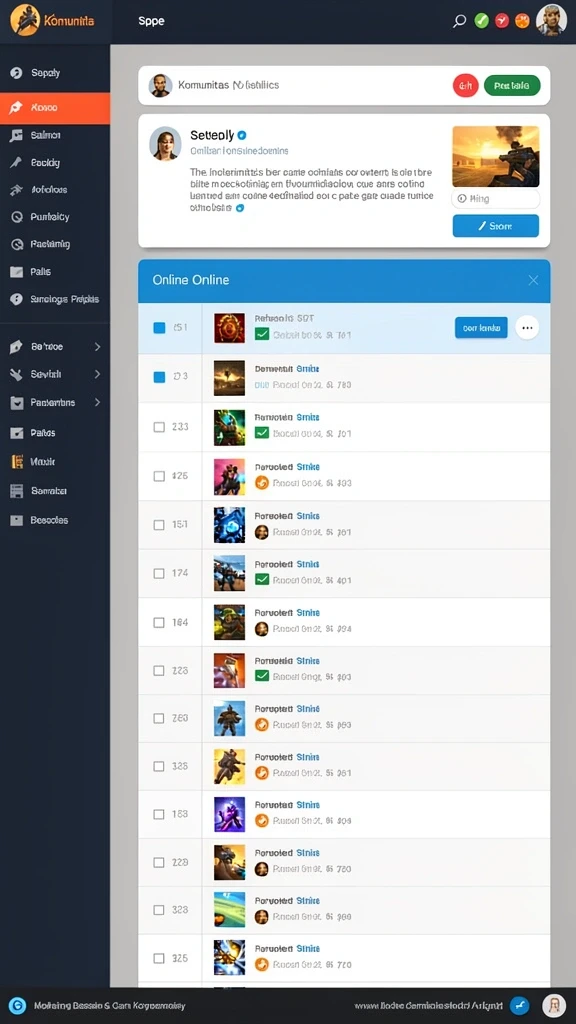The image size is (576, 1024).
Task: Uncheck the checkbox in the highlighted first row
Action: coord(159,328)
